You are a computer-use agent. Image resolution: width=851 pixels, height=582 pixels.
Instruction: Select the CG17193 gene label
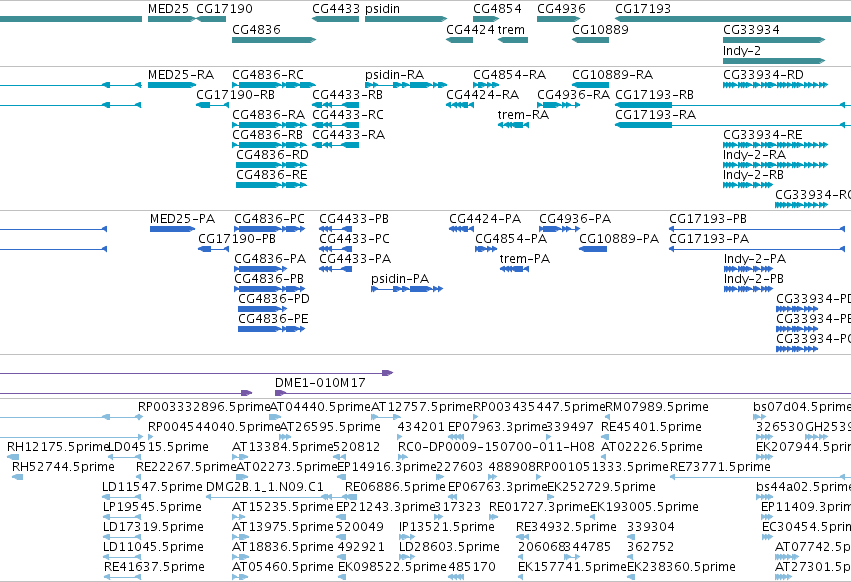tap(643, 9)
